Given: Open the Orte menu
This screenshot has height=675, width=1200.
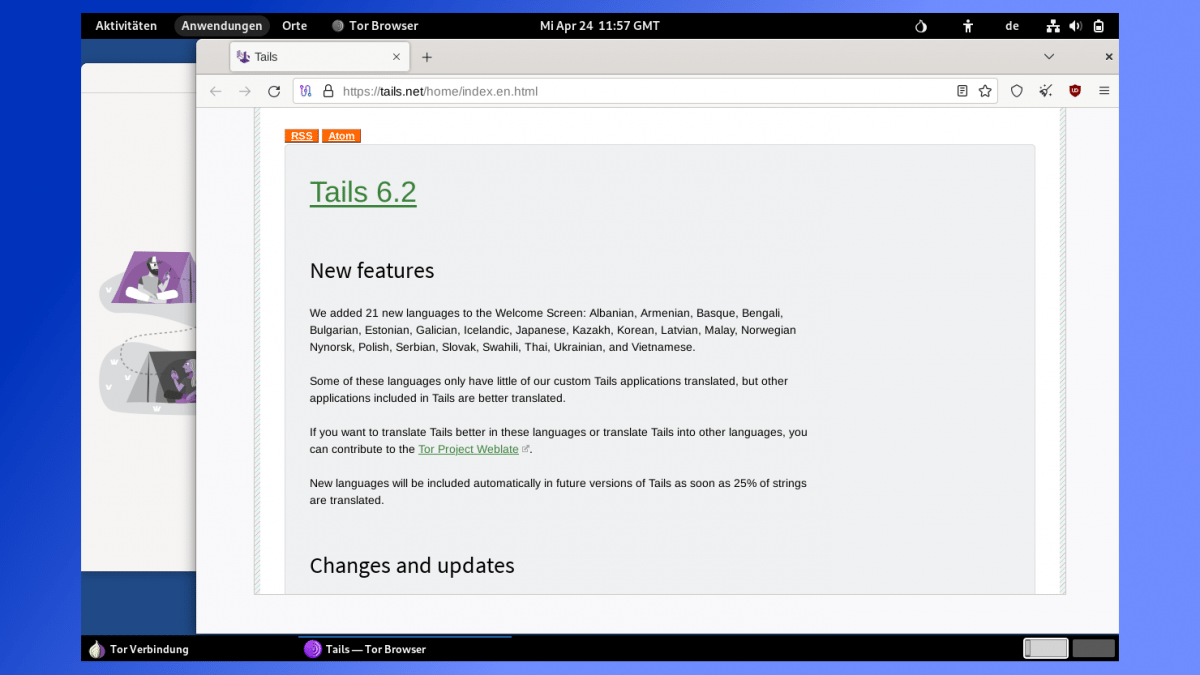Looking at the screenshot, I should coord(294,26).
